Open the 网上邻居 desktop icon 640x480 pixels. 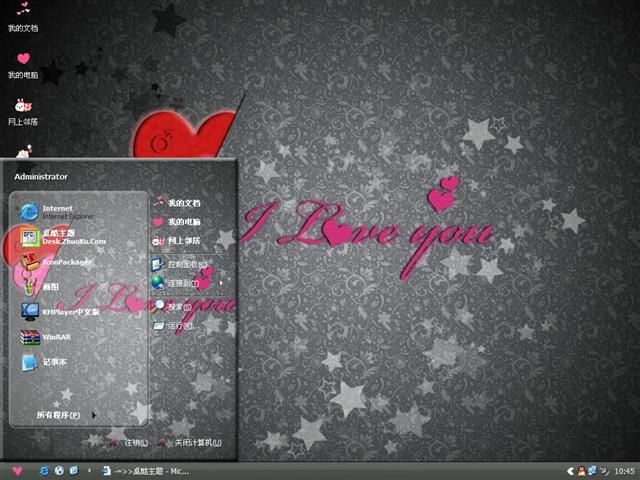pos(23,112)
